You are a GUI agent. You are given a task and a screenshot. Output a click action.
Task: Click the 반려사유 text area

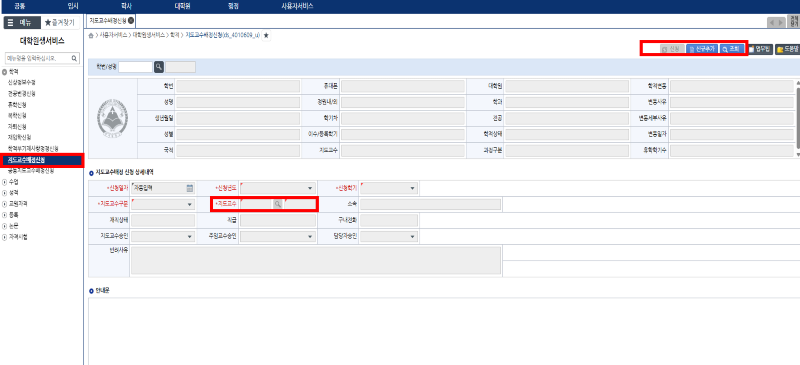tap(316, 261)
